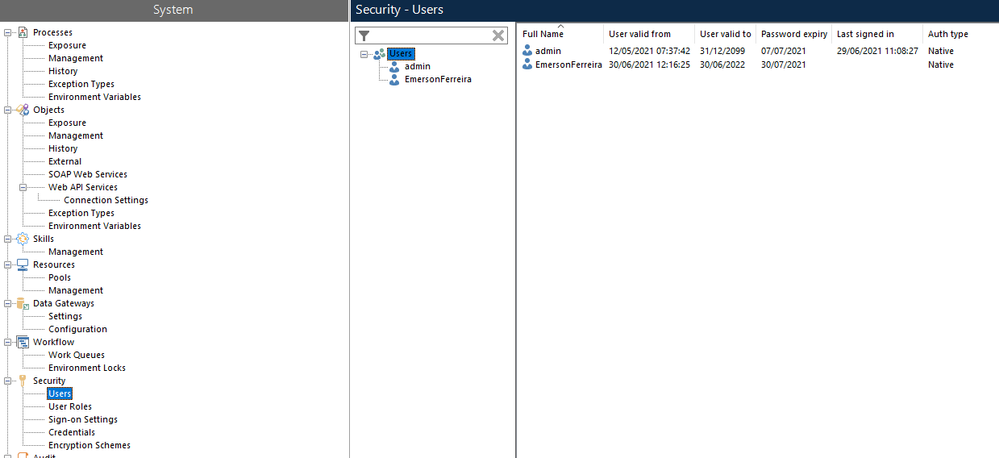Screen dimensions: 999x458
Task: Open Exposure under Objects
Action: coord(67,123)
